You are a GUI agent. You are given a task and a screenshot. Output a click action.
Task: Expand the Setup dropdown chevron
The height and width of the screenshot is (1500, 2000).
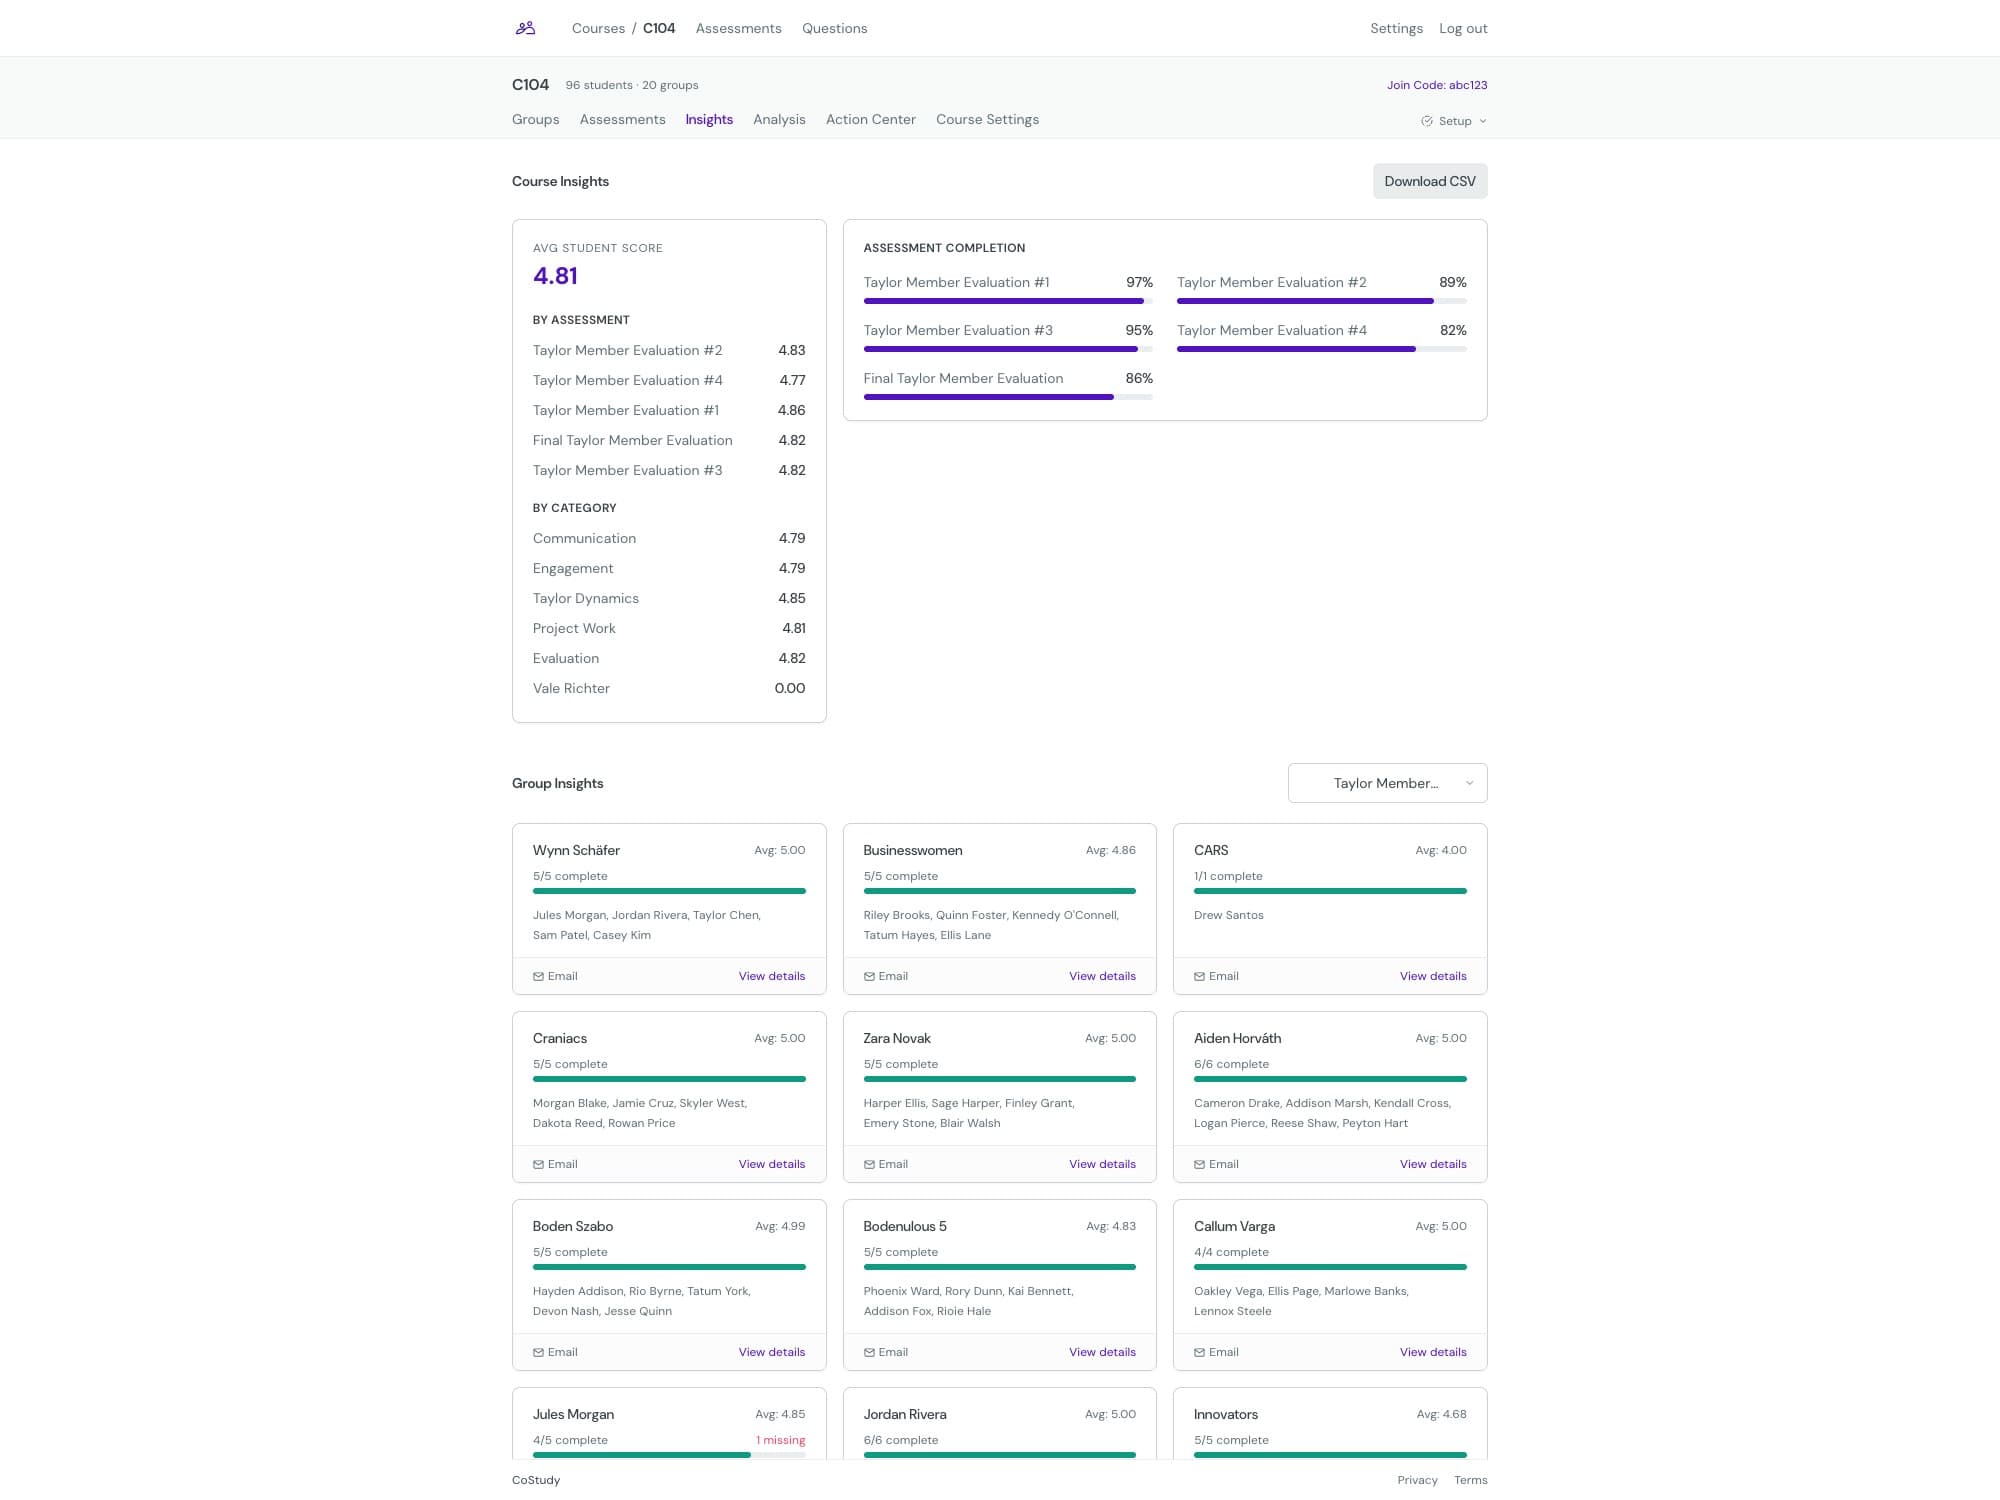[x=1484, y=121]
